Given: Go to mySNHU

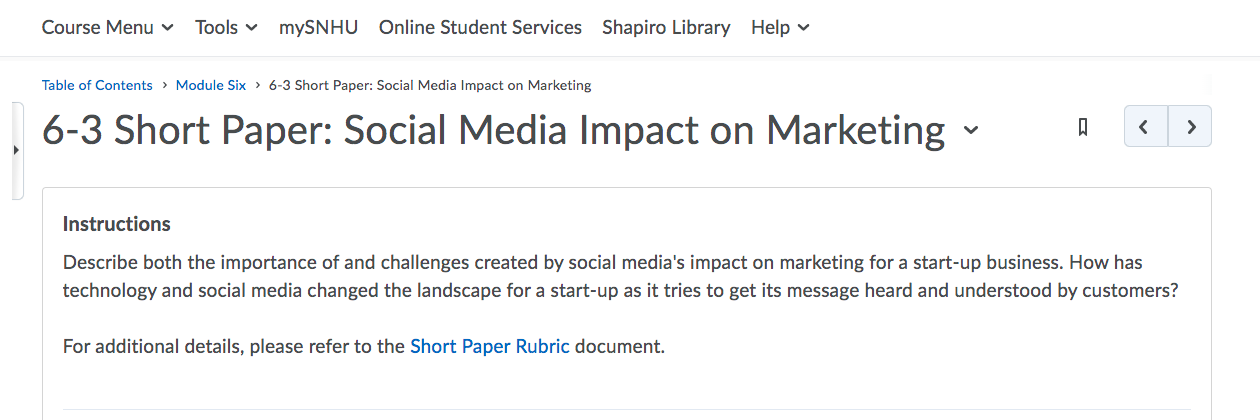Looking at the screenshot, I should pos(318,28).
